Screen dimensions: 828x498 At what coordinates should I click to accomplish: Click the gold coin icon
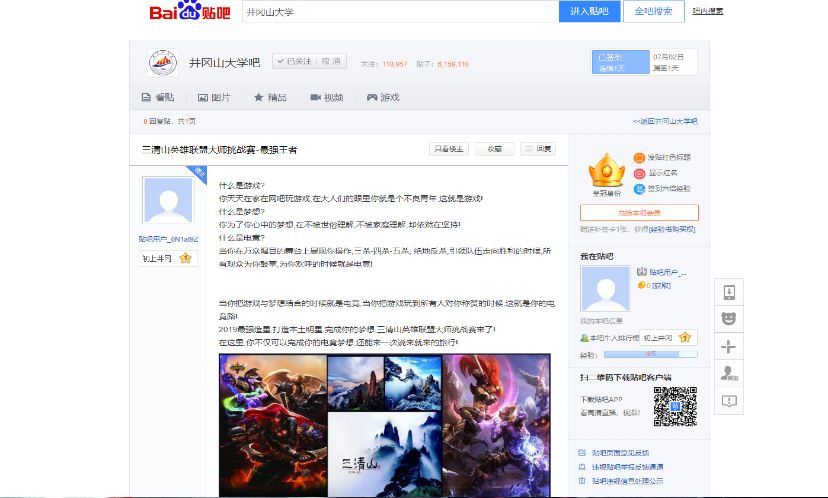click(x=641, y=285)
